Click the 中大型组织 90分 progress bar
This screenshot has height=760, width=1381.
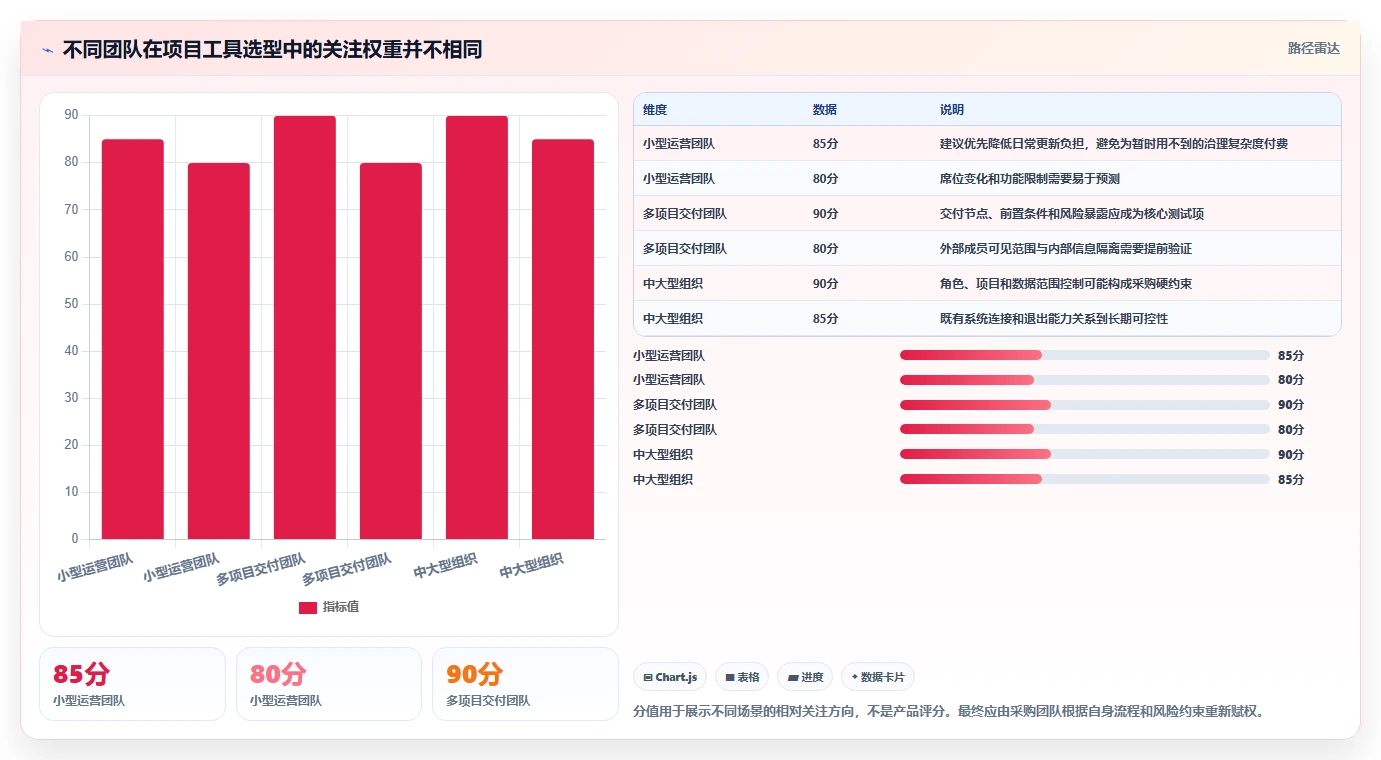tap(1085, 454)
